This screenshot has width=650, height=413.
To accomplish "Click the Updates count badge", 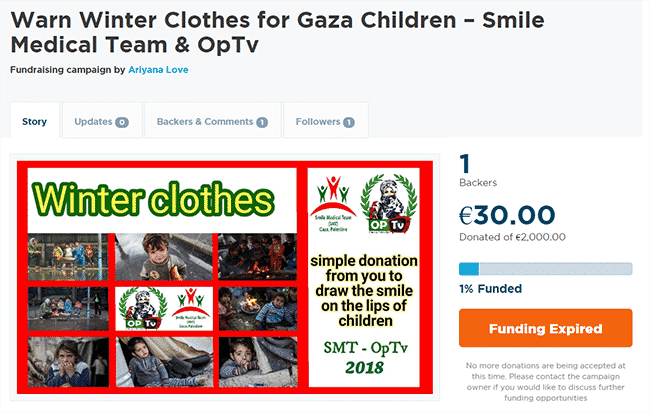I will 122,122.
